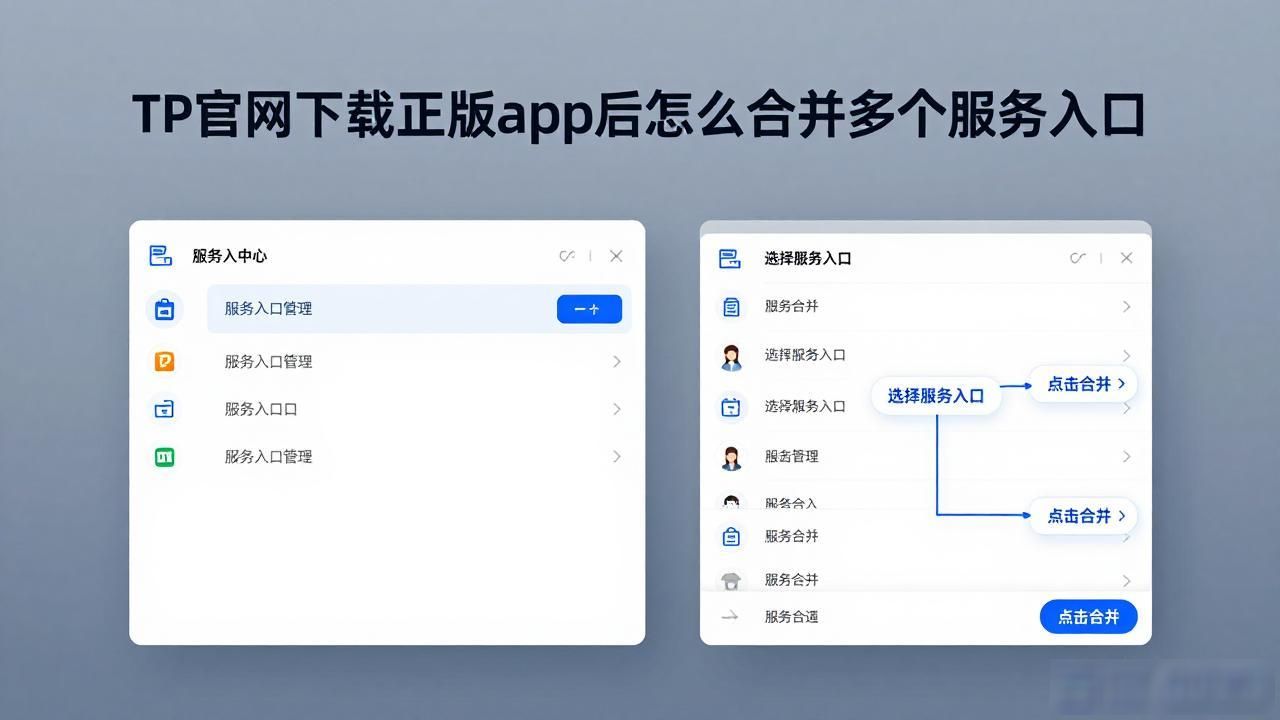1280x720 pixels.
Task: Open the chevron on the gray-icon 服务合并 row
Action: click(1126, 580)
